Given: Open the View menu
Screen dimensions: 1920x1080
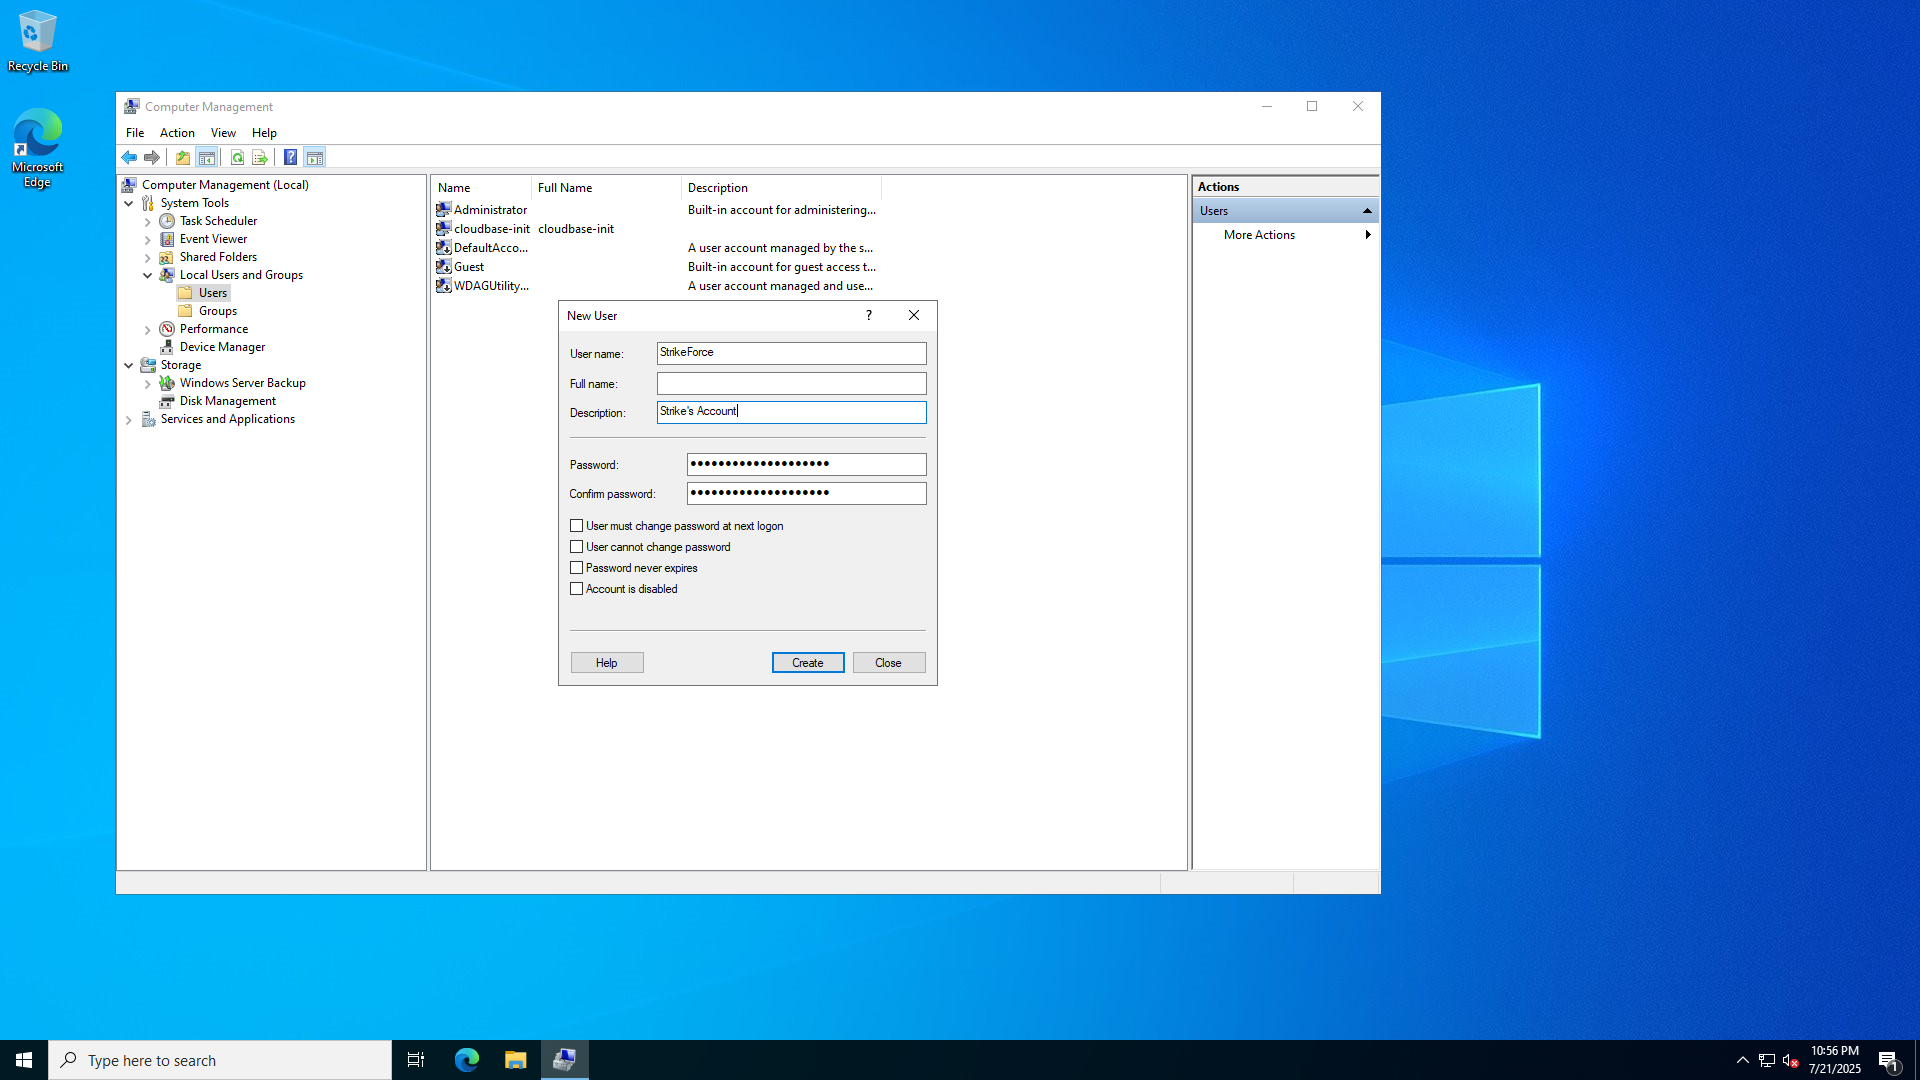Looking at the screenshot, I should pyautogui.click(x=223, y=133).
